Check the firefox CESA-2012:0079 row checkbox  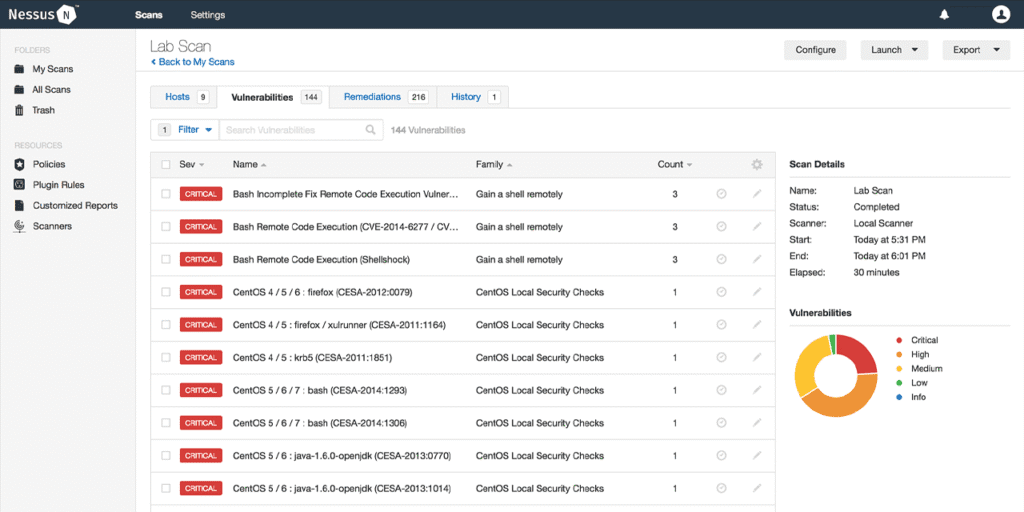166,292
